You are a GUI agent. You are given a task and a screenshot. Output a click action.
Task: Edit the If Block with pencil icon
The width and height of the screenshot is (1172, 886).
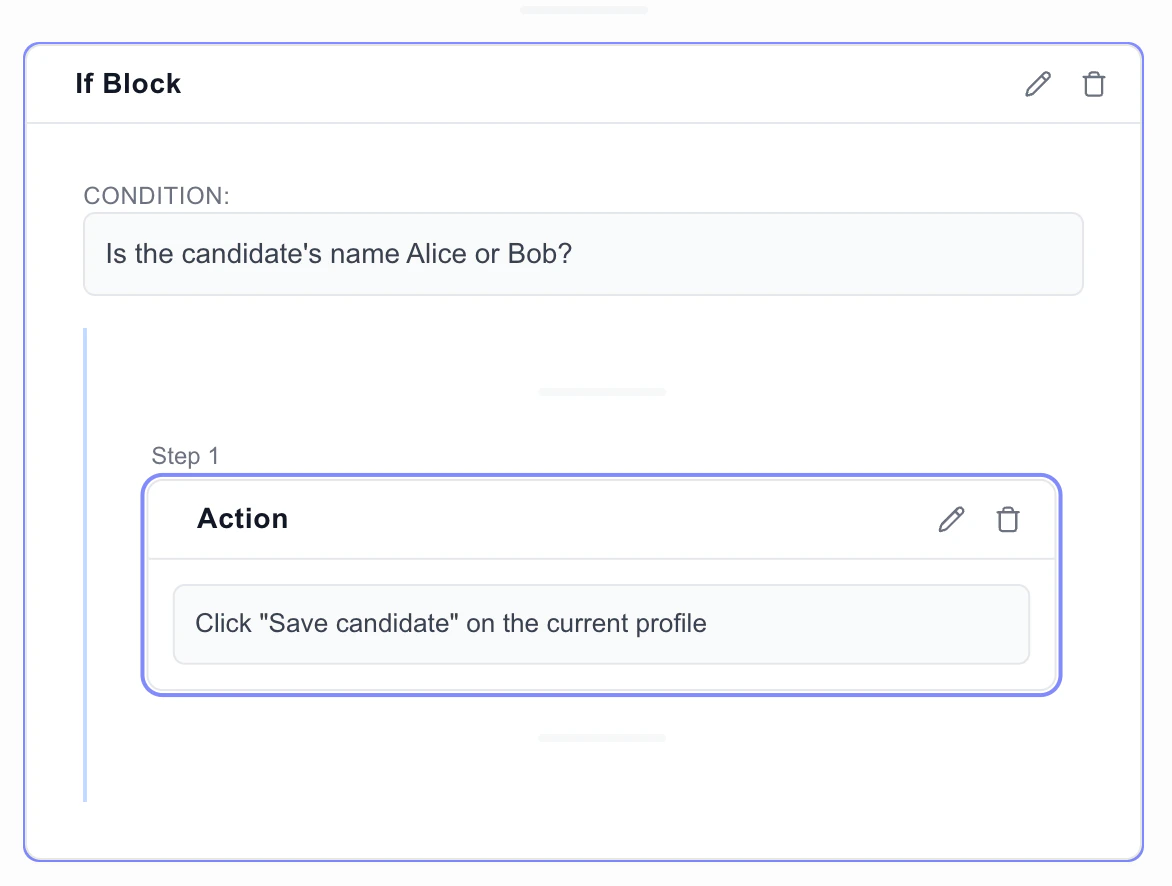click(1039, 84)
